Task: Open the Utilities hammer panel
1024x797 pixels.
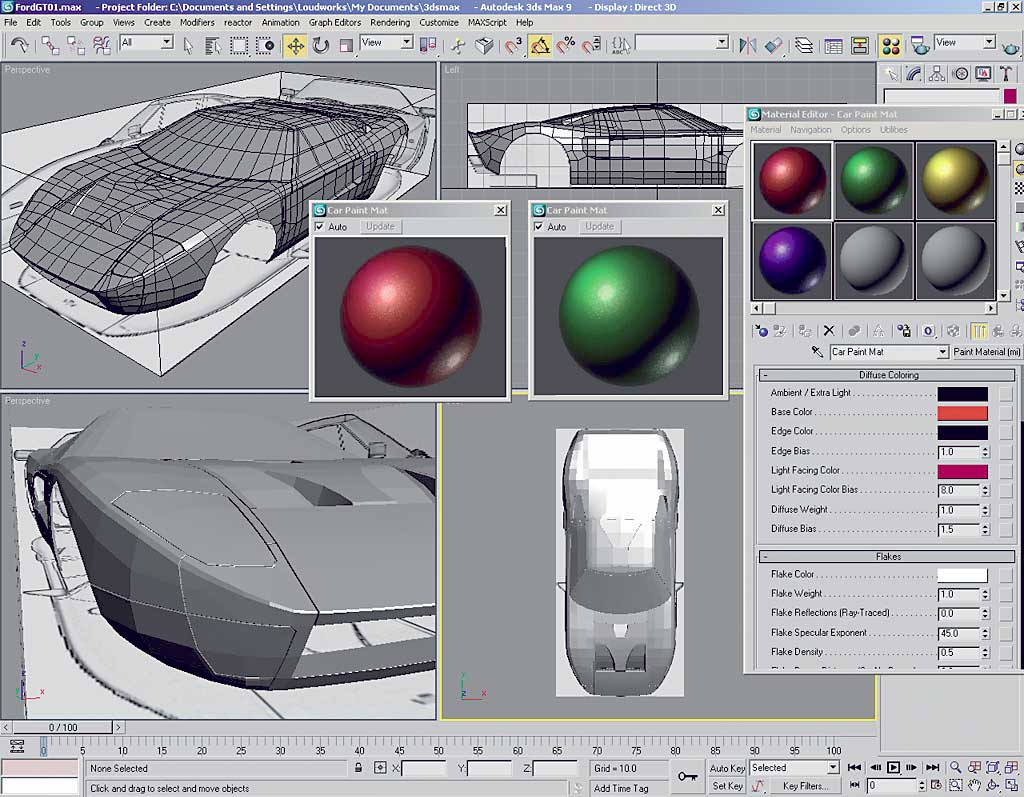Action: 1006,74
